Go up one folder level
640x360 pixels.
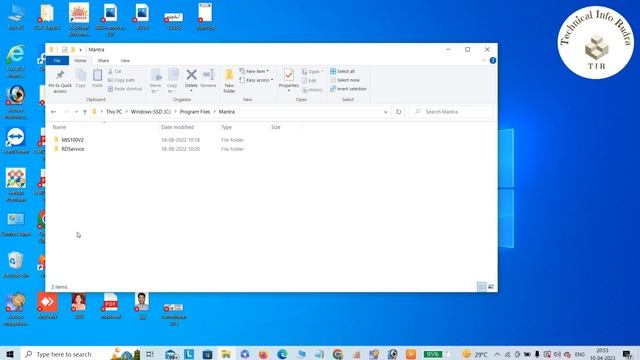coord(85,112)
